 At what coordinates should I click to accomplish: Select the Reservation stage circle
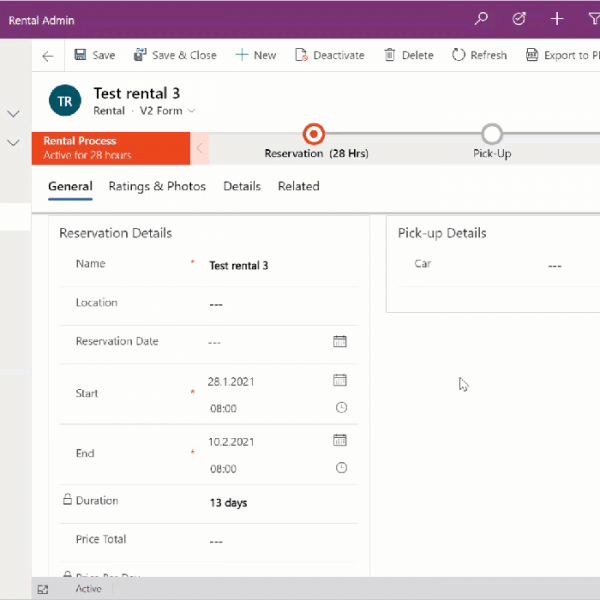(313, 134)
